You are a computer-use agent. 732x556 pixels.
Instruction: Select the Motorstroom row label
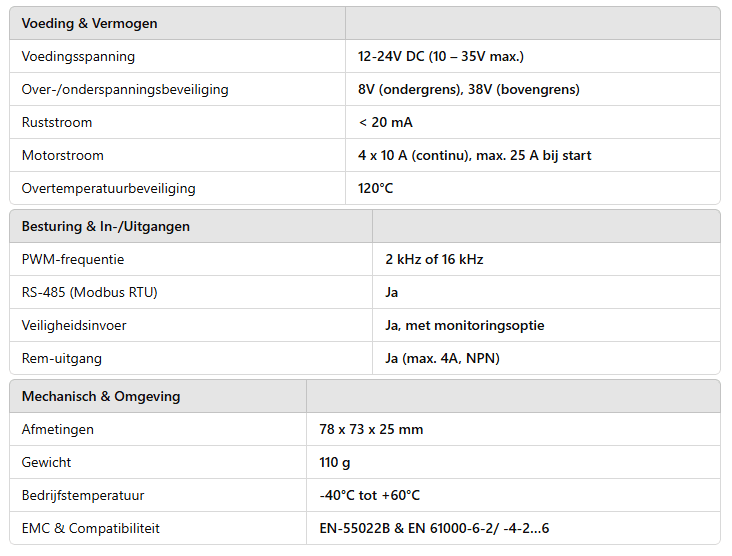click(63, 155)
